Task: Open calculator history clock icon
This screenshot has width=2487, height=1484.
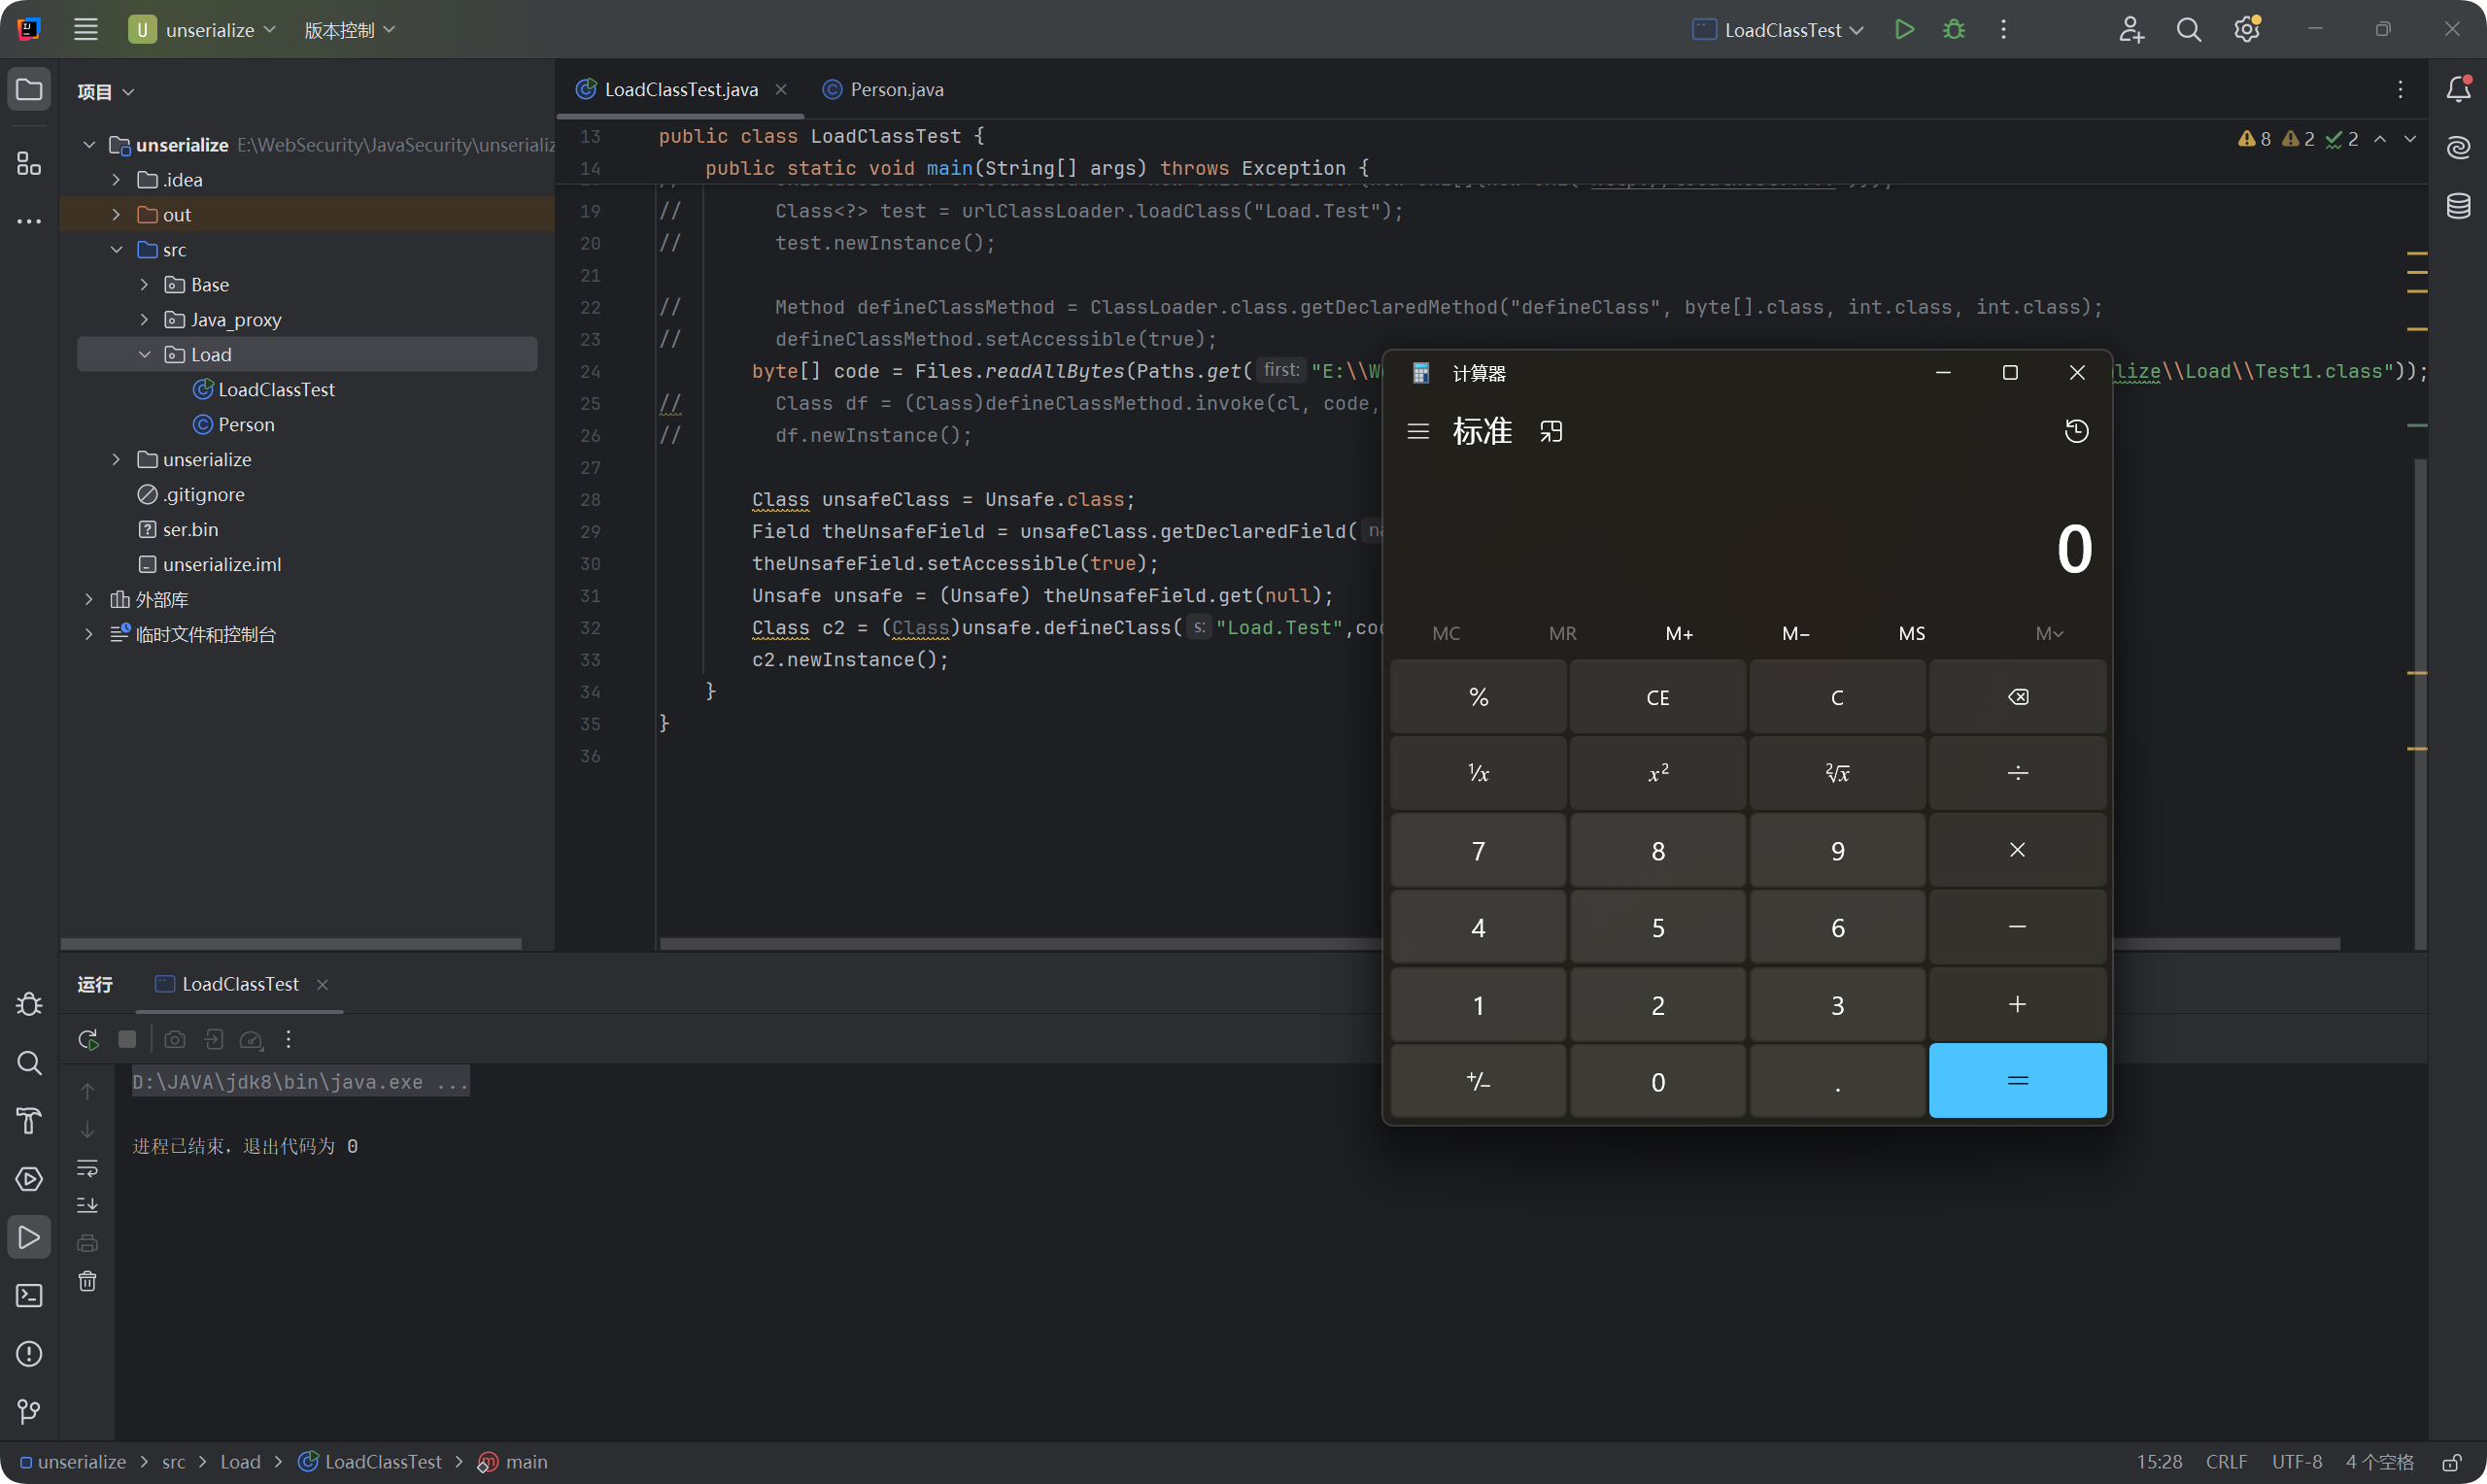Action: [2076, 431]
